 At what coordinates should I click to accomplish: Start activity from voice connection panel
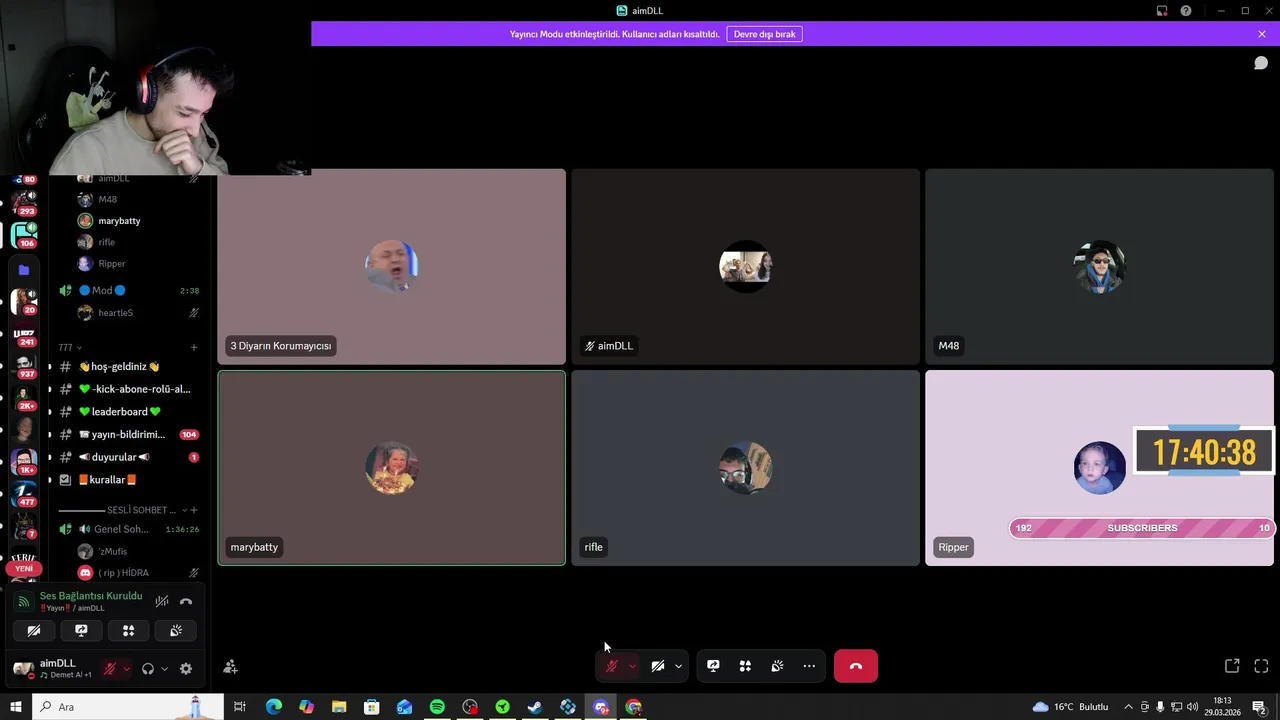click(x=128, y=631)
